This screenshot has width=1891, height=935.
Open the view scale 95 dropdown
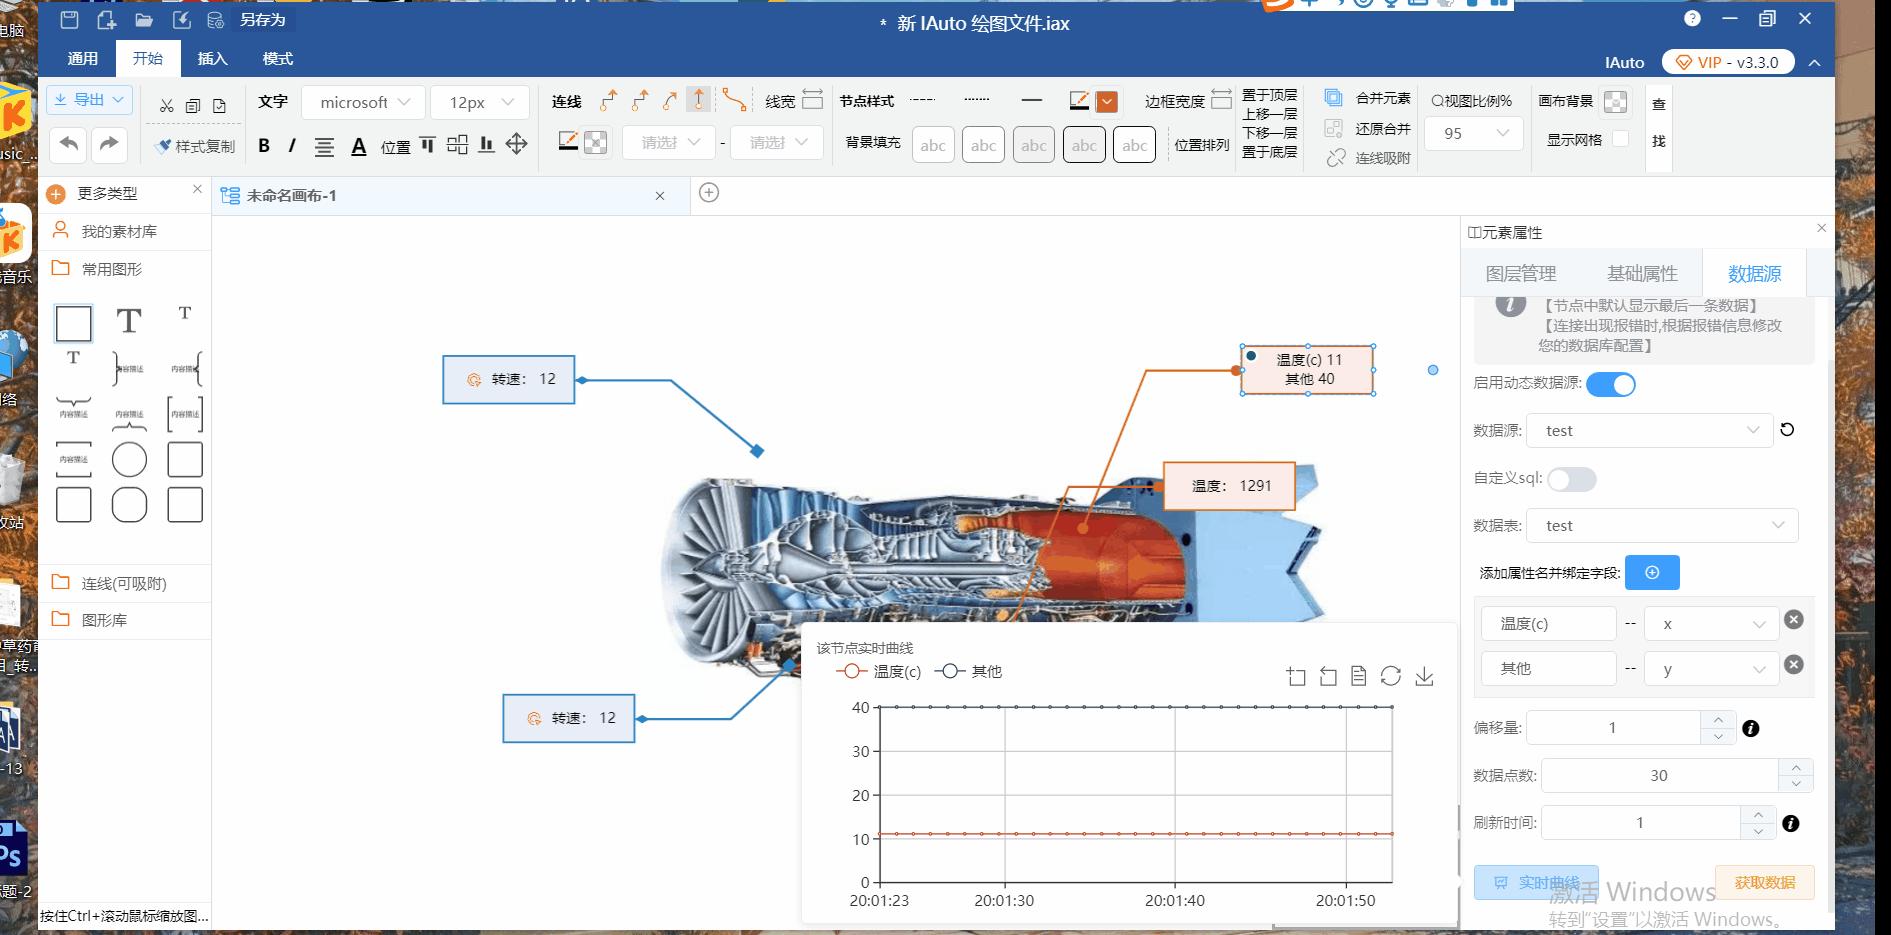coord(1474,134)
